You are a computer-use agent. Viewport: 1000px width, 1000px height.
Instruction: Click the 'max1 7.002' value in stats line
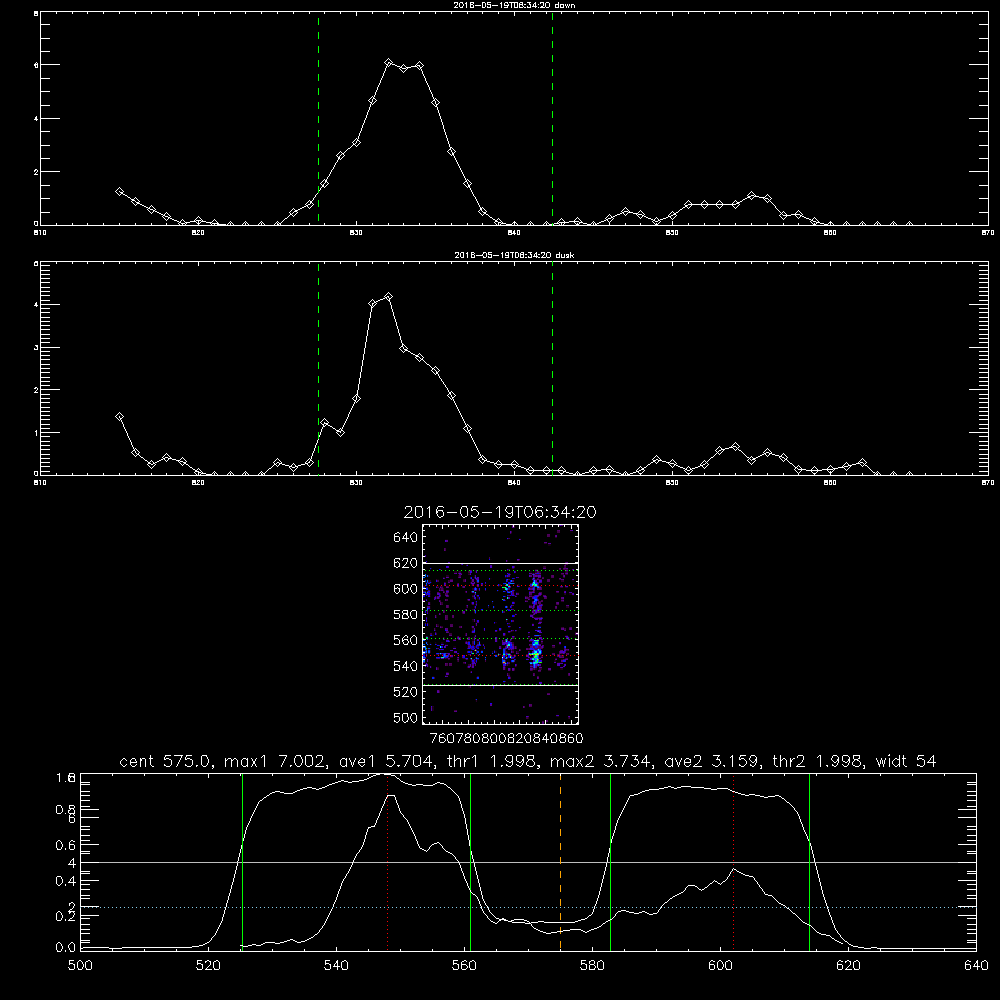(x=274, y=761)
